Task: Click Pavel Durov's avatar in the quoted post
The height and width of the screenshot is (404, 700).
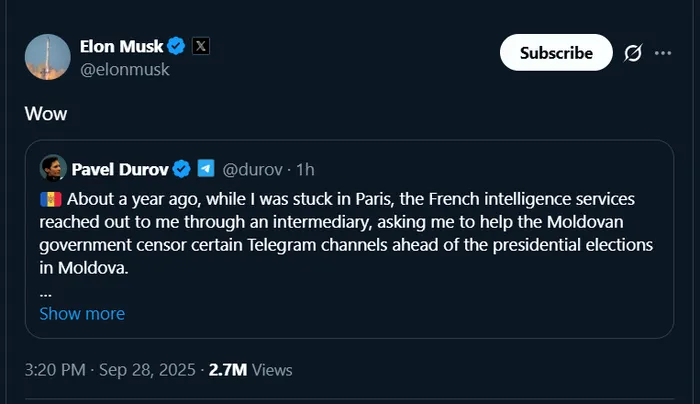Action: (53, 167)
